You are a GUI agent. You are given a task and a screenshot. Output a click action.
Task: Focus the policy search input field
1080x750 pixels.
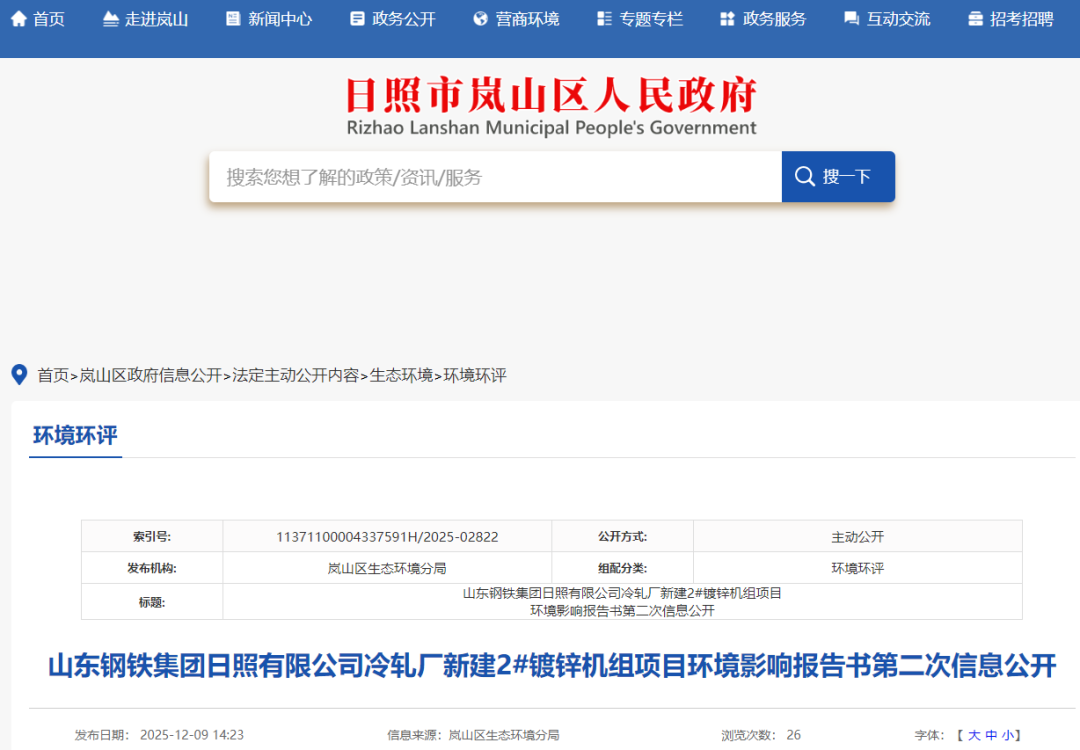click(495, 177)
